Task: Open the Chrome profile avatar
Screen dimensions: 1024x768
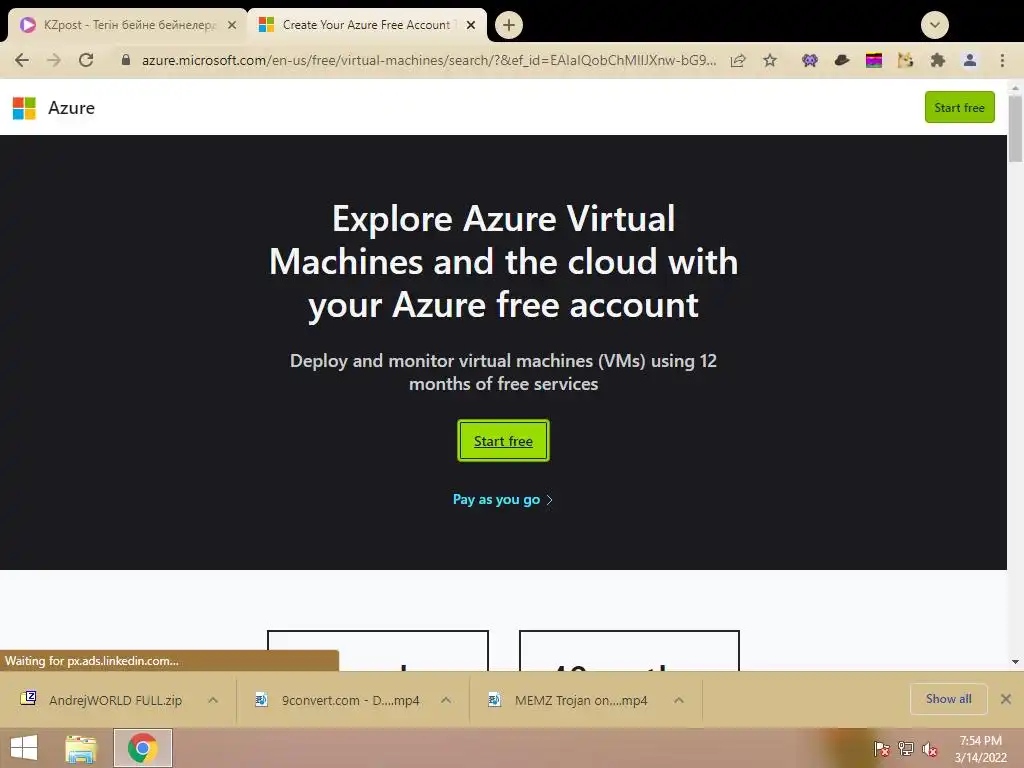Action: [970, 61]
